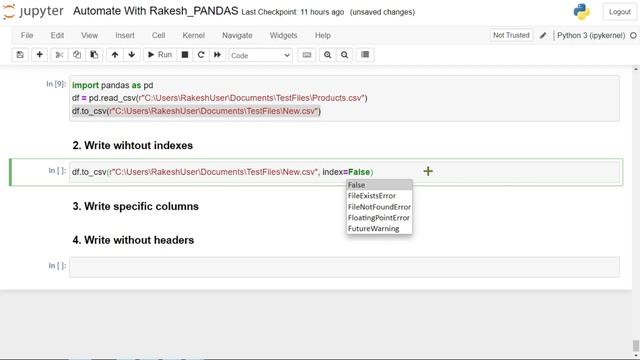Toggle table of contents icon
This screenshot has width=640, height=360.
tap(365, 55)
